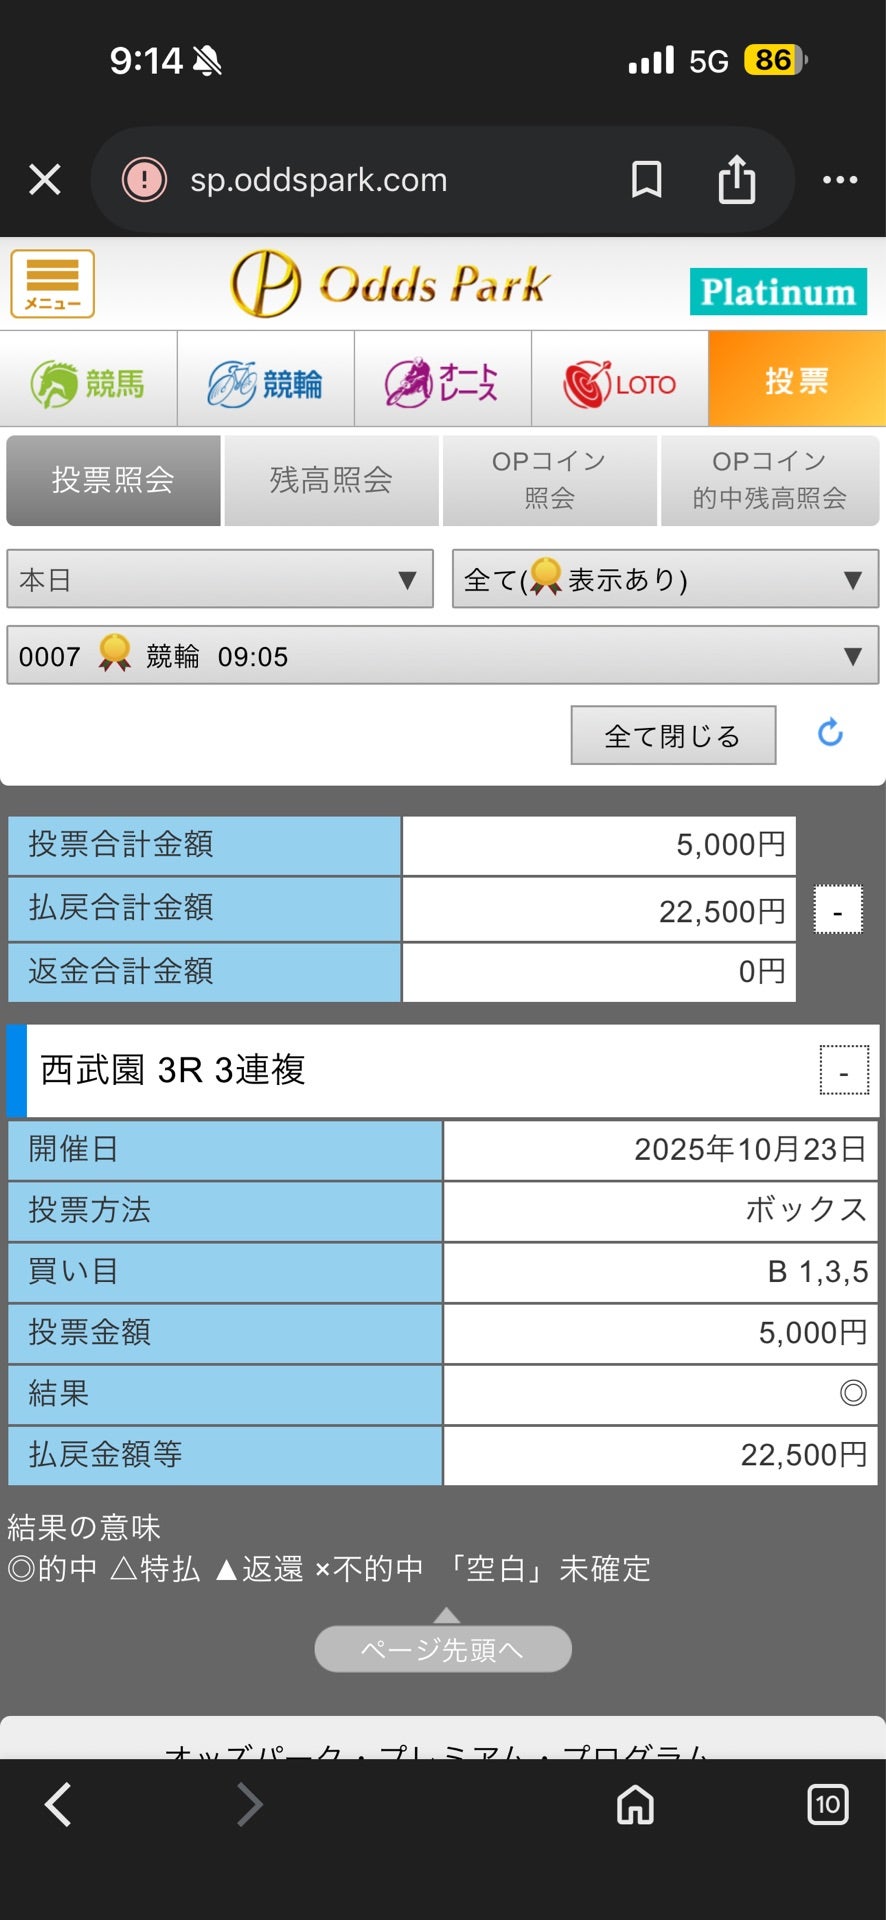Expand the 0007 競輪 09:05 ticket dropdown
This screenshot has height=1920, width=886.
[x=442, y=656]
